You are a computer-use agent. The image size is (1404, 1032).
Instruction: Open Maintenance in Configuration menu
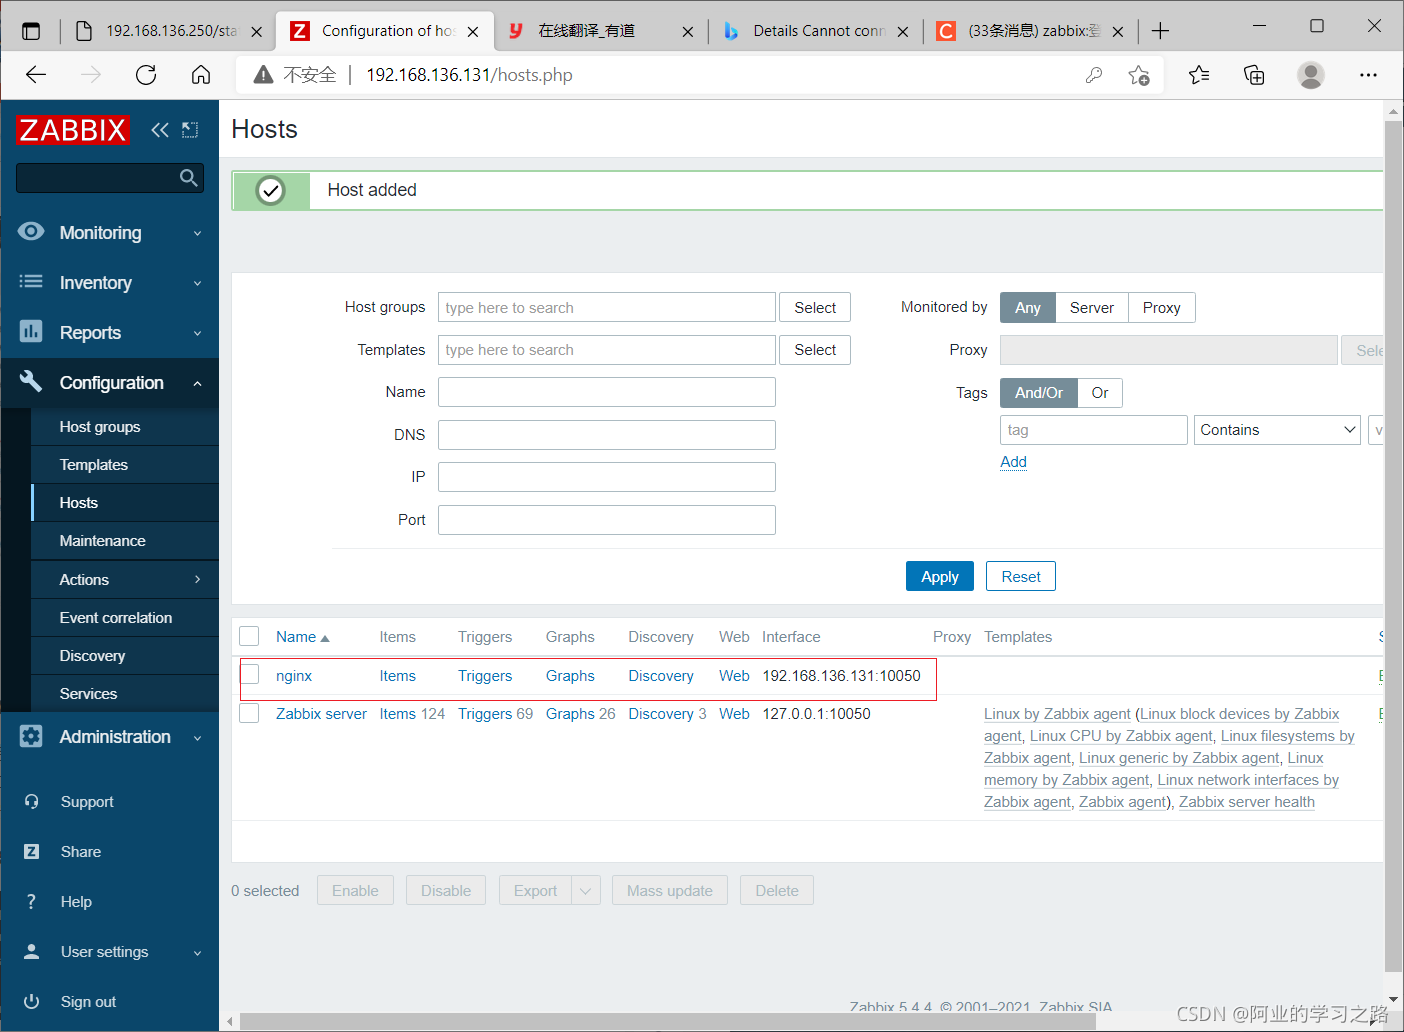(x=103, y=541)
